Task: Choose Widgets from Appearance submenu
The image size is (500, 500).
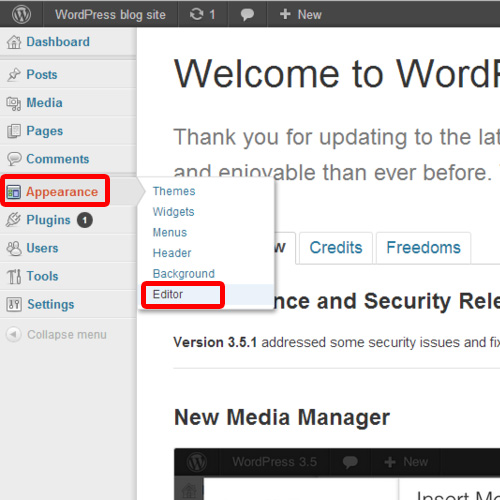Action: (x=174, y=212)
